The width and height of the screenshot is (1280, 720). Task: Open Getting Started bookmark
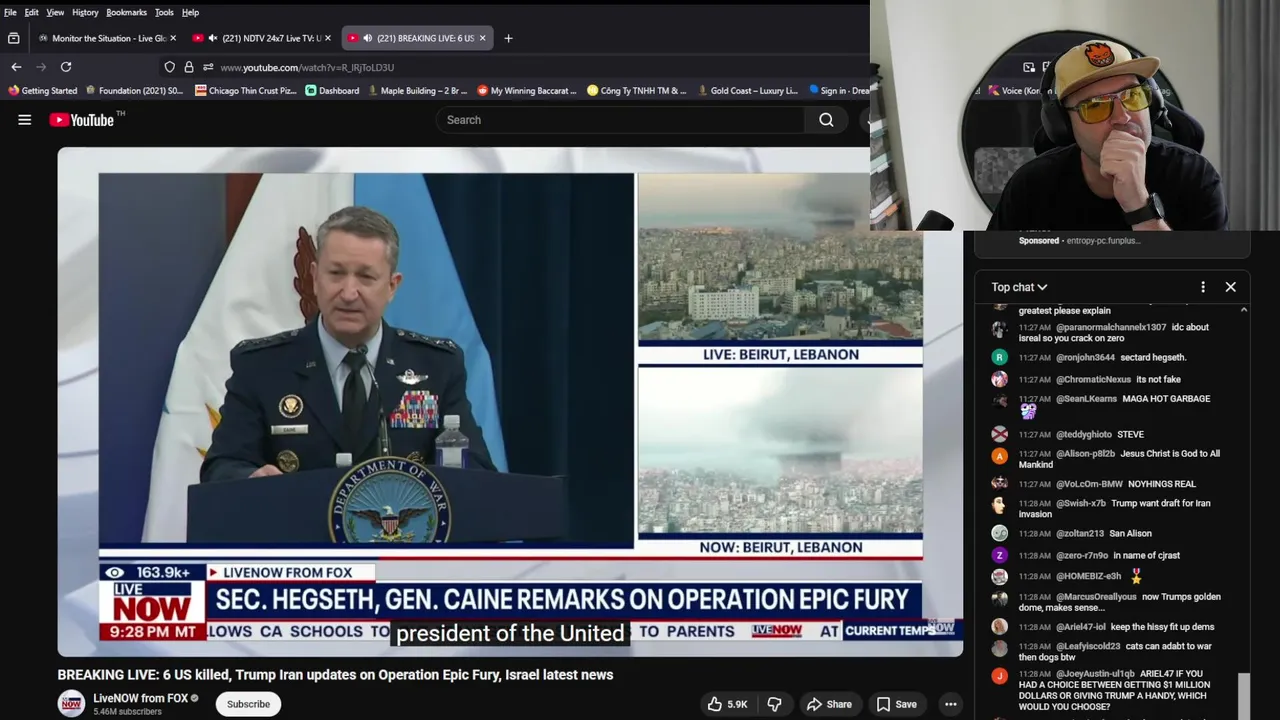click(x=42, y=90)
